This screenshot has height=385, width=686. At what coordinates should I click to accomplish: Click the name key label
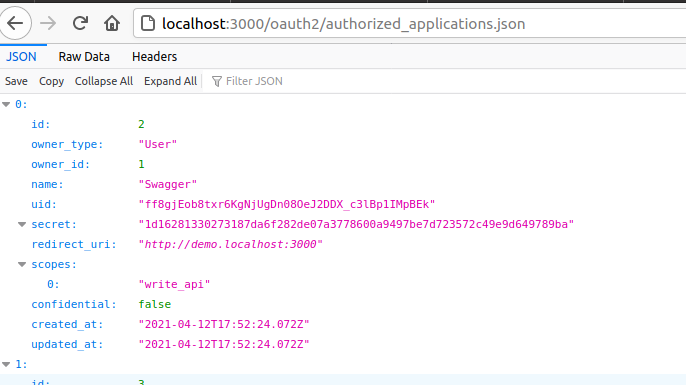pos(47,185)
